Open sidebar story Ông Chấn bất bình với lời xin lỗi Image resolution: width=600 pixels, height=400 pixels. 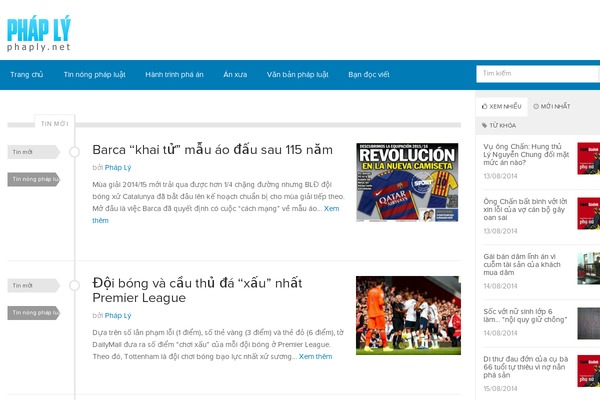[x=525, y=209]
